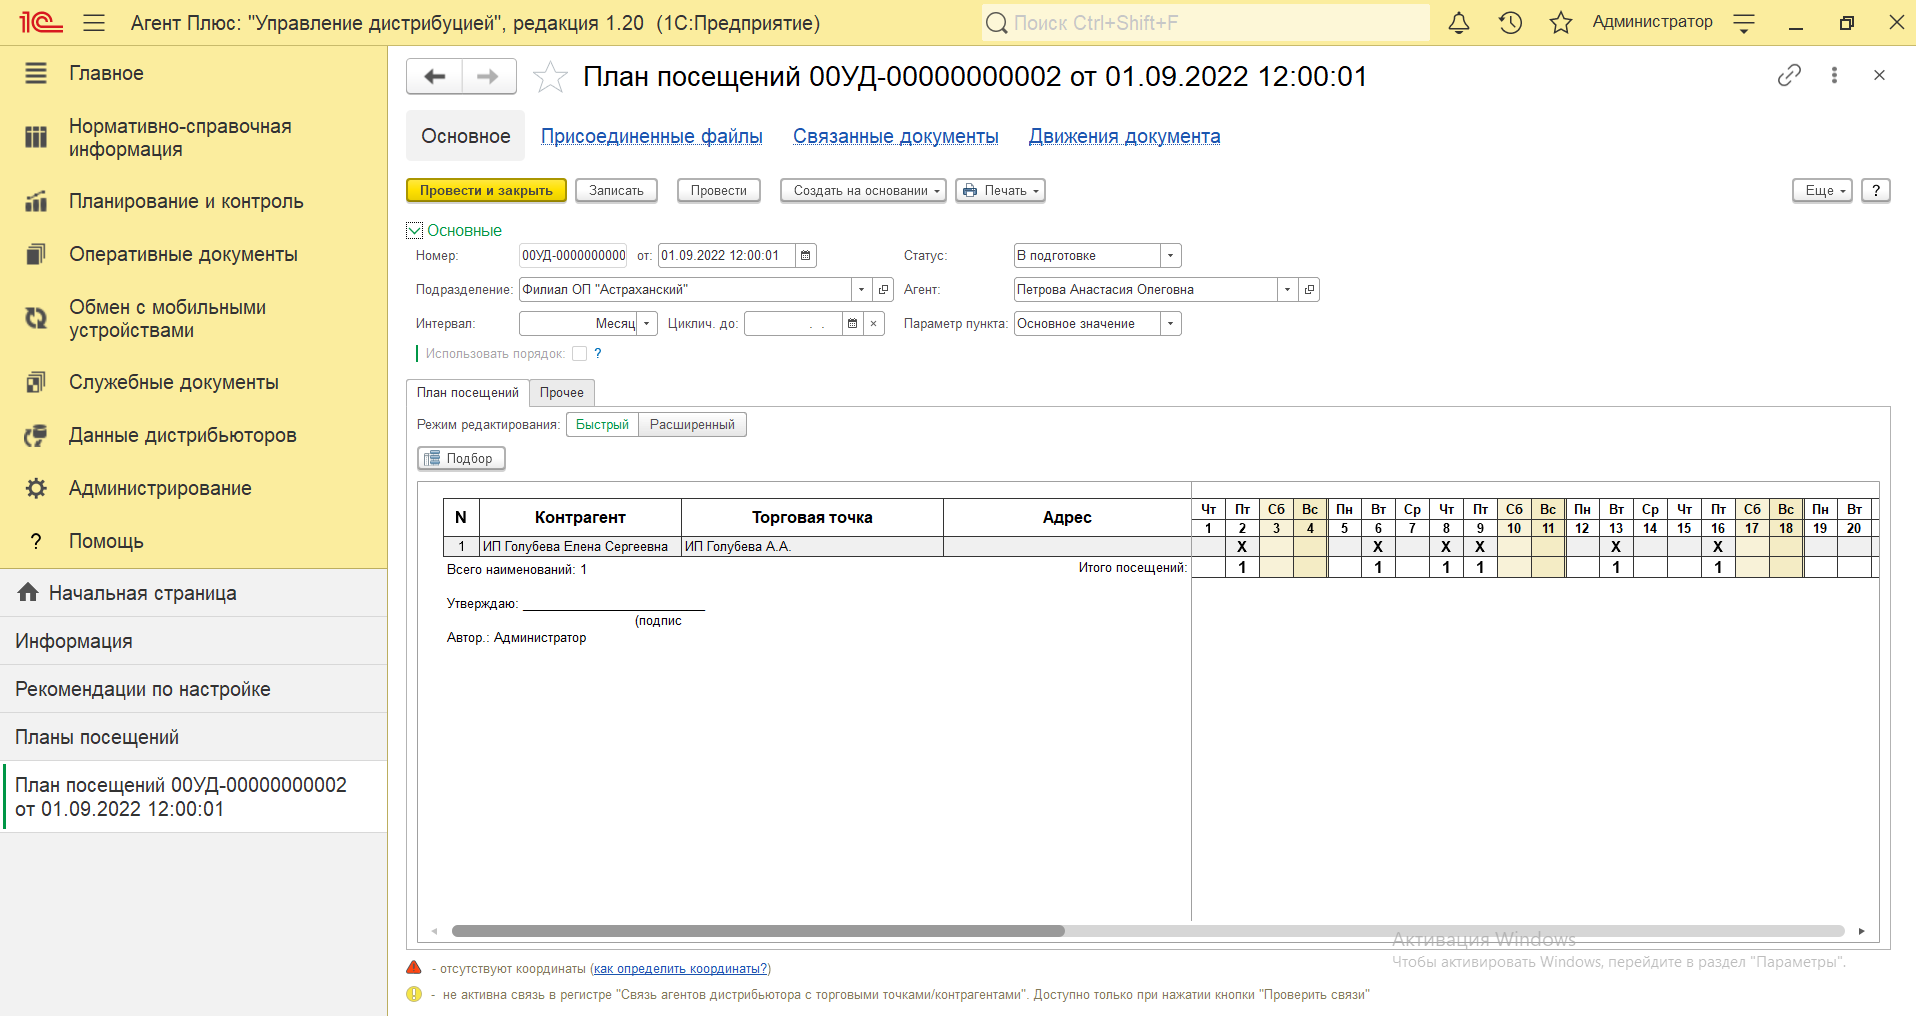The image size is (1916, 1016).
Task: Switch to Прочее tab
Action: pyautogui.click(x=562, y=393)
